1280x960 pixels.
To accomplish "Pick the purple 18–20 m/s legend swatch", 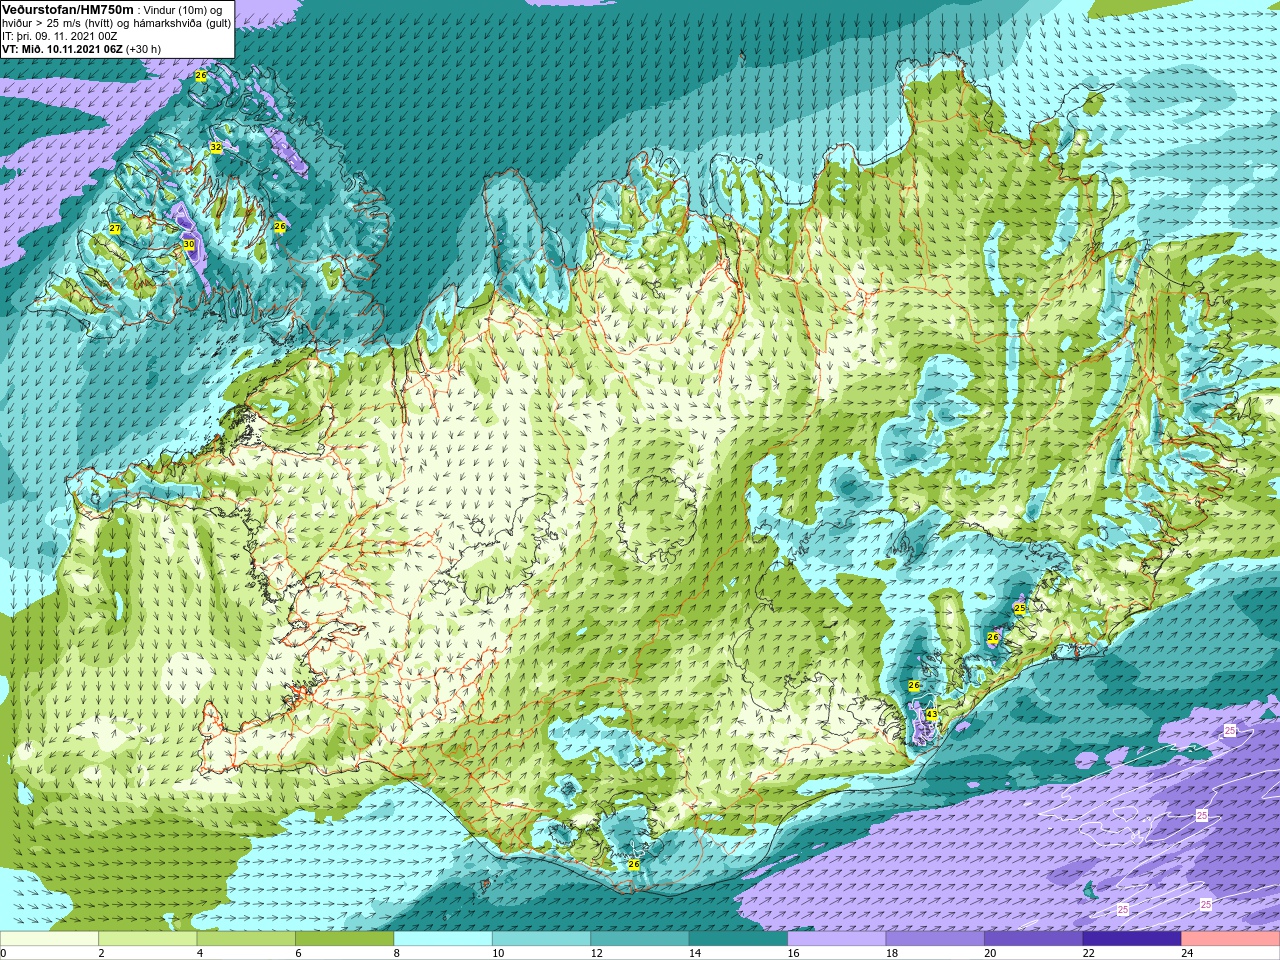I will tap(935, 939).
